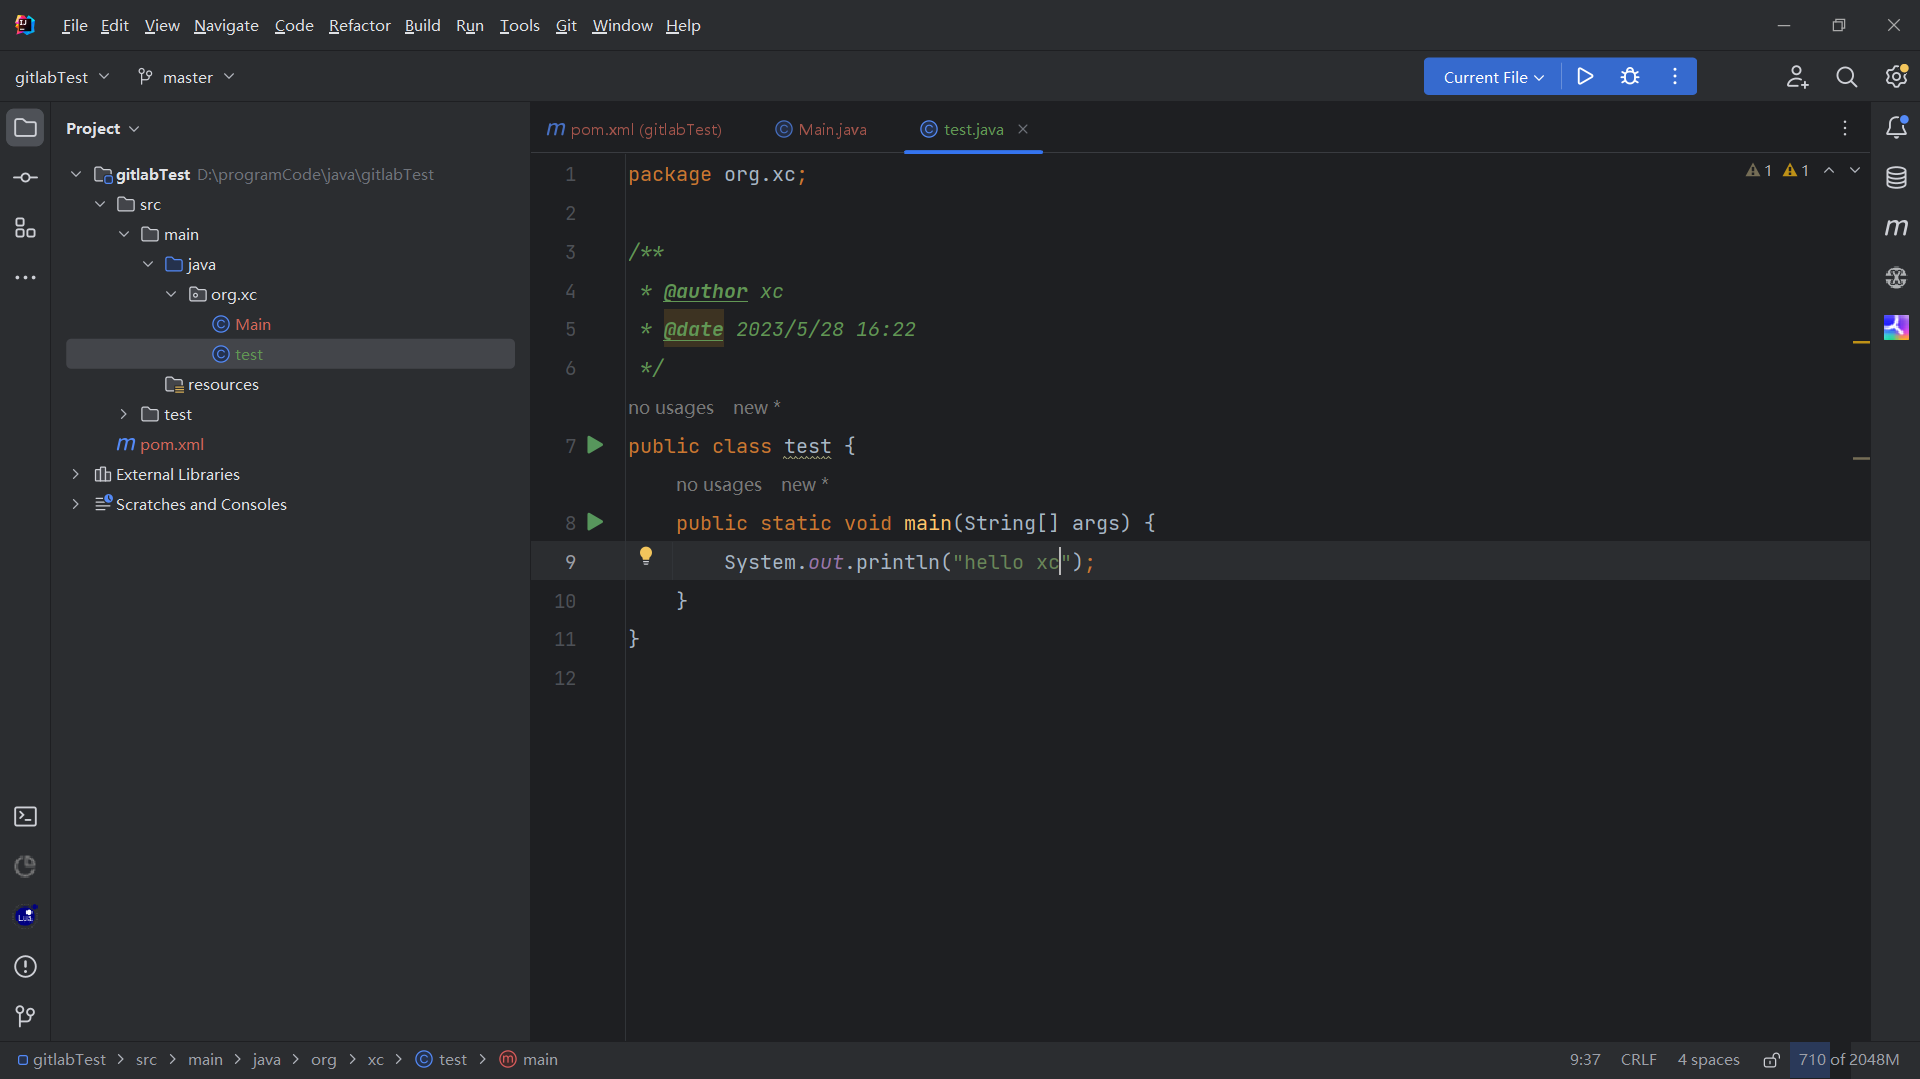Collapse the gitlabTest project root
This screenshot has width=1920, height=1079.
[x=76, y=174]
